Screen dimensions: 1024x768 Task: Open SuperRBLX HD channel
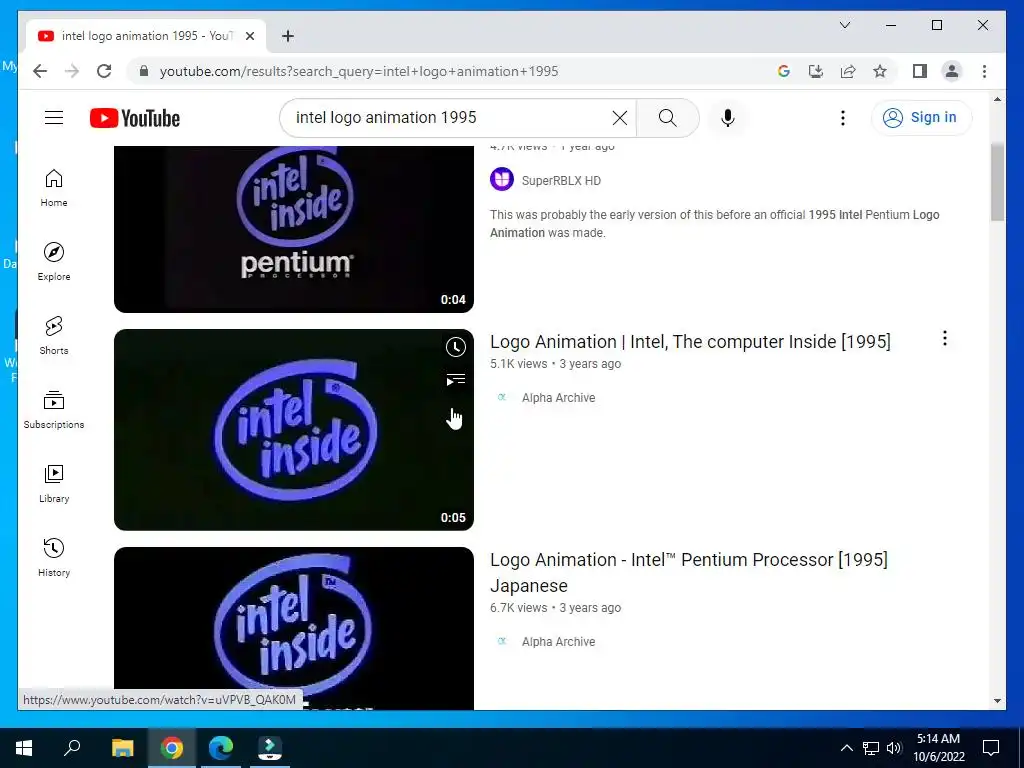pos(561,181)
